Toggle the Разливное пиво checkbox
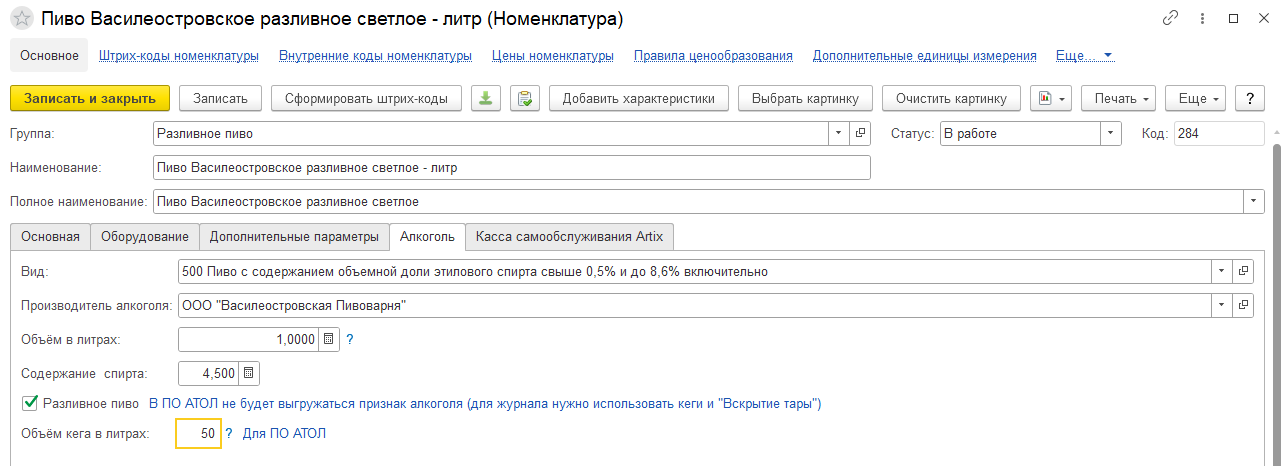Viewport: 1282px width, 466px height. [29, 404]
